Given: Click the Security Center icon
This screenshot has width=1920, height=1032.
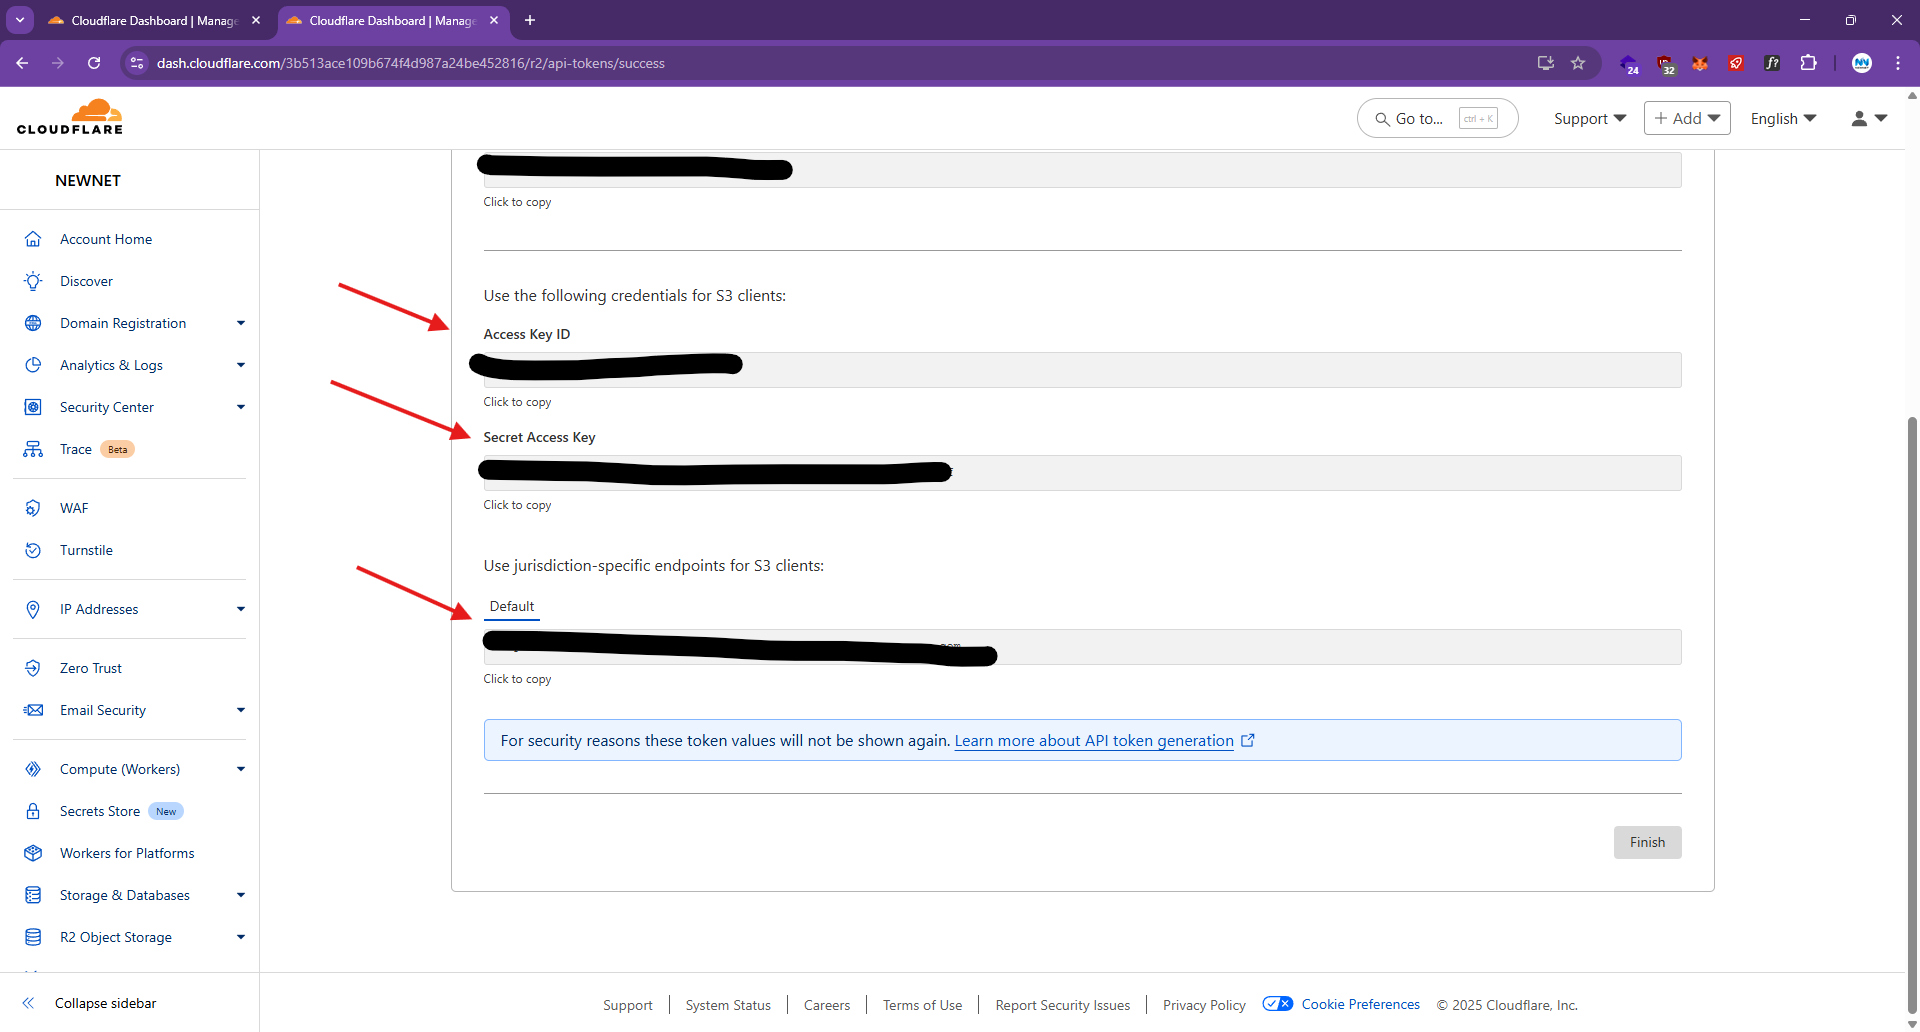Looking at the screenshot, I should [33, 407].
